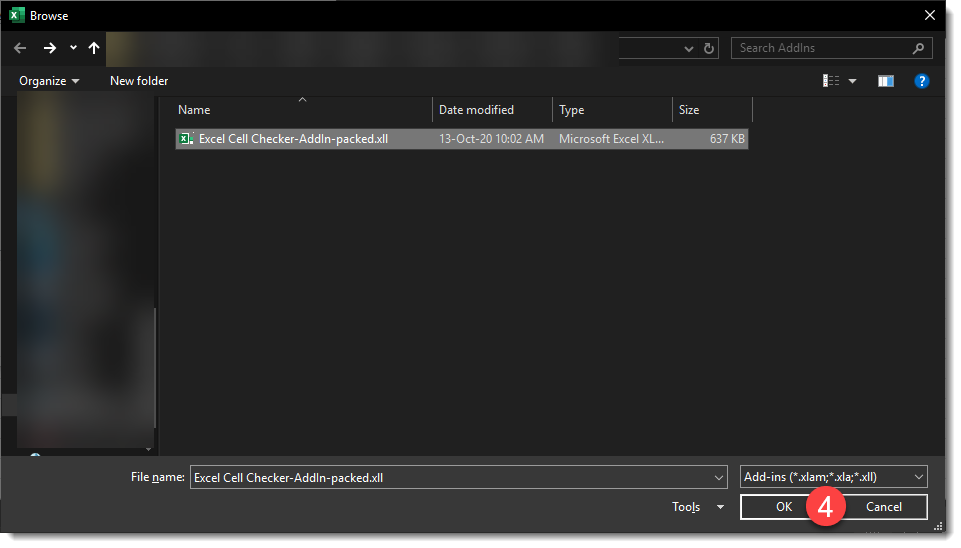Create a New folder

click(139, 81)
